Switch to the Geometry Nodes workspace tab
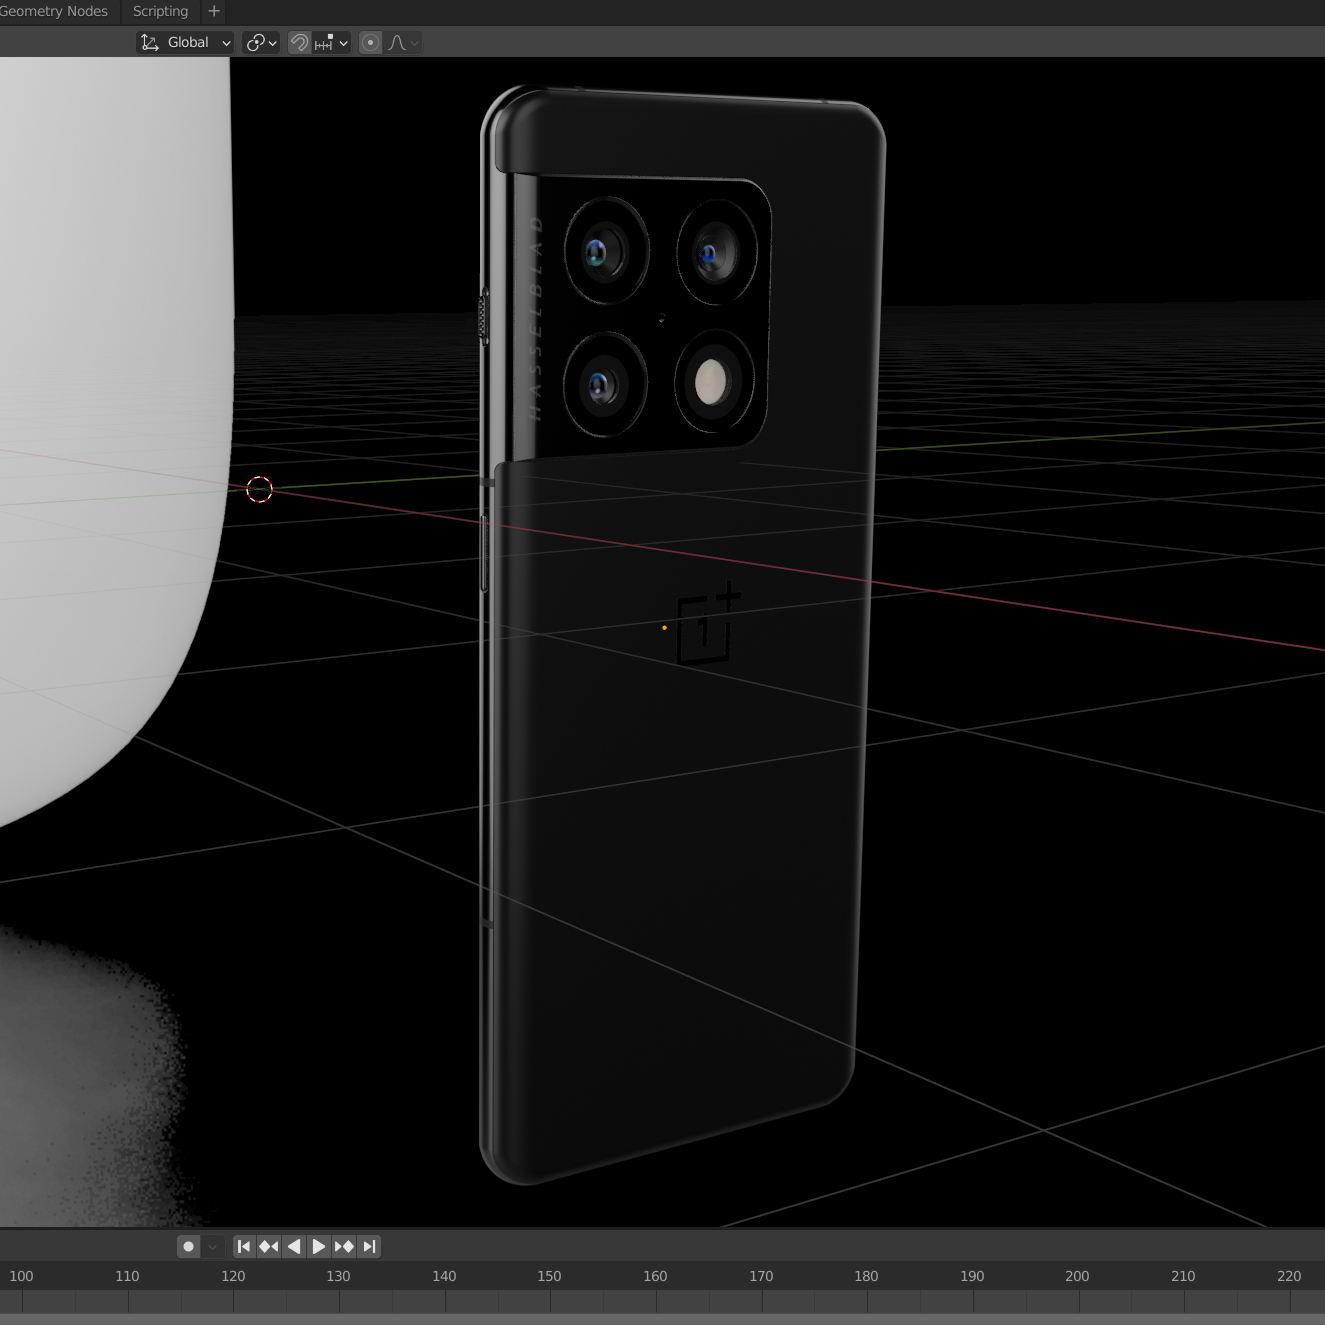 click(x=53, y=11)
